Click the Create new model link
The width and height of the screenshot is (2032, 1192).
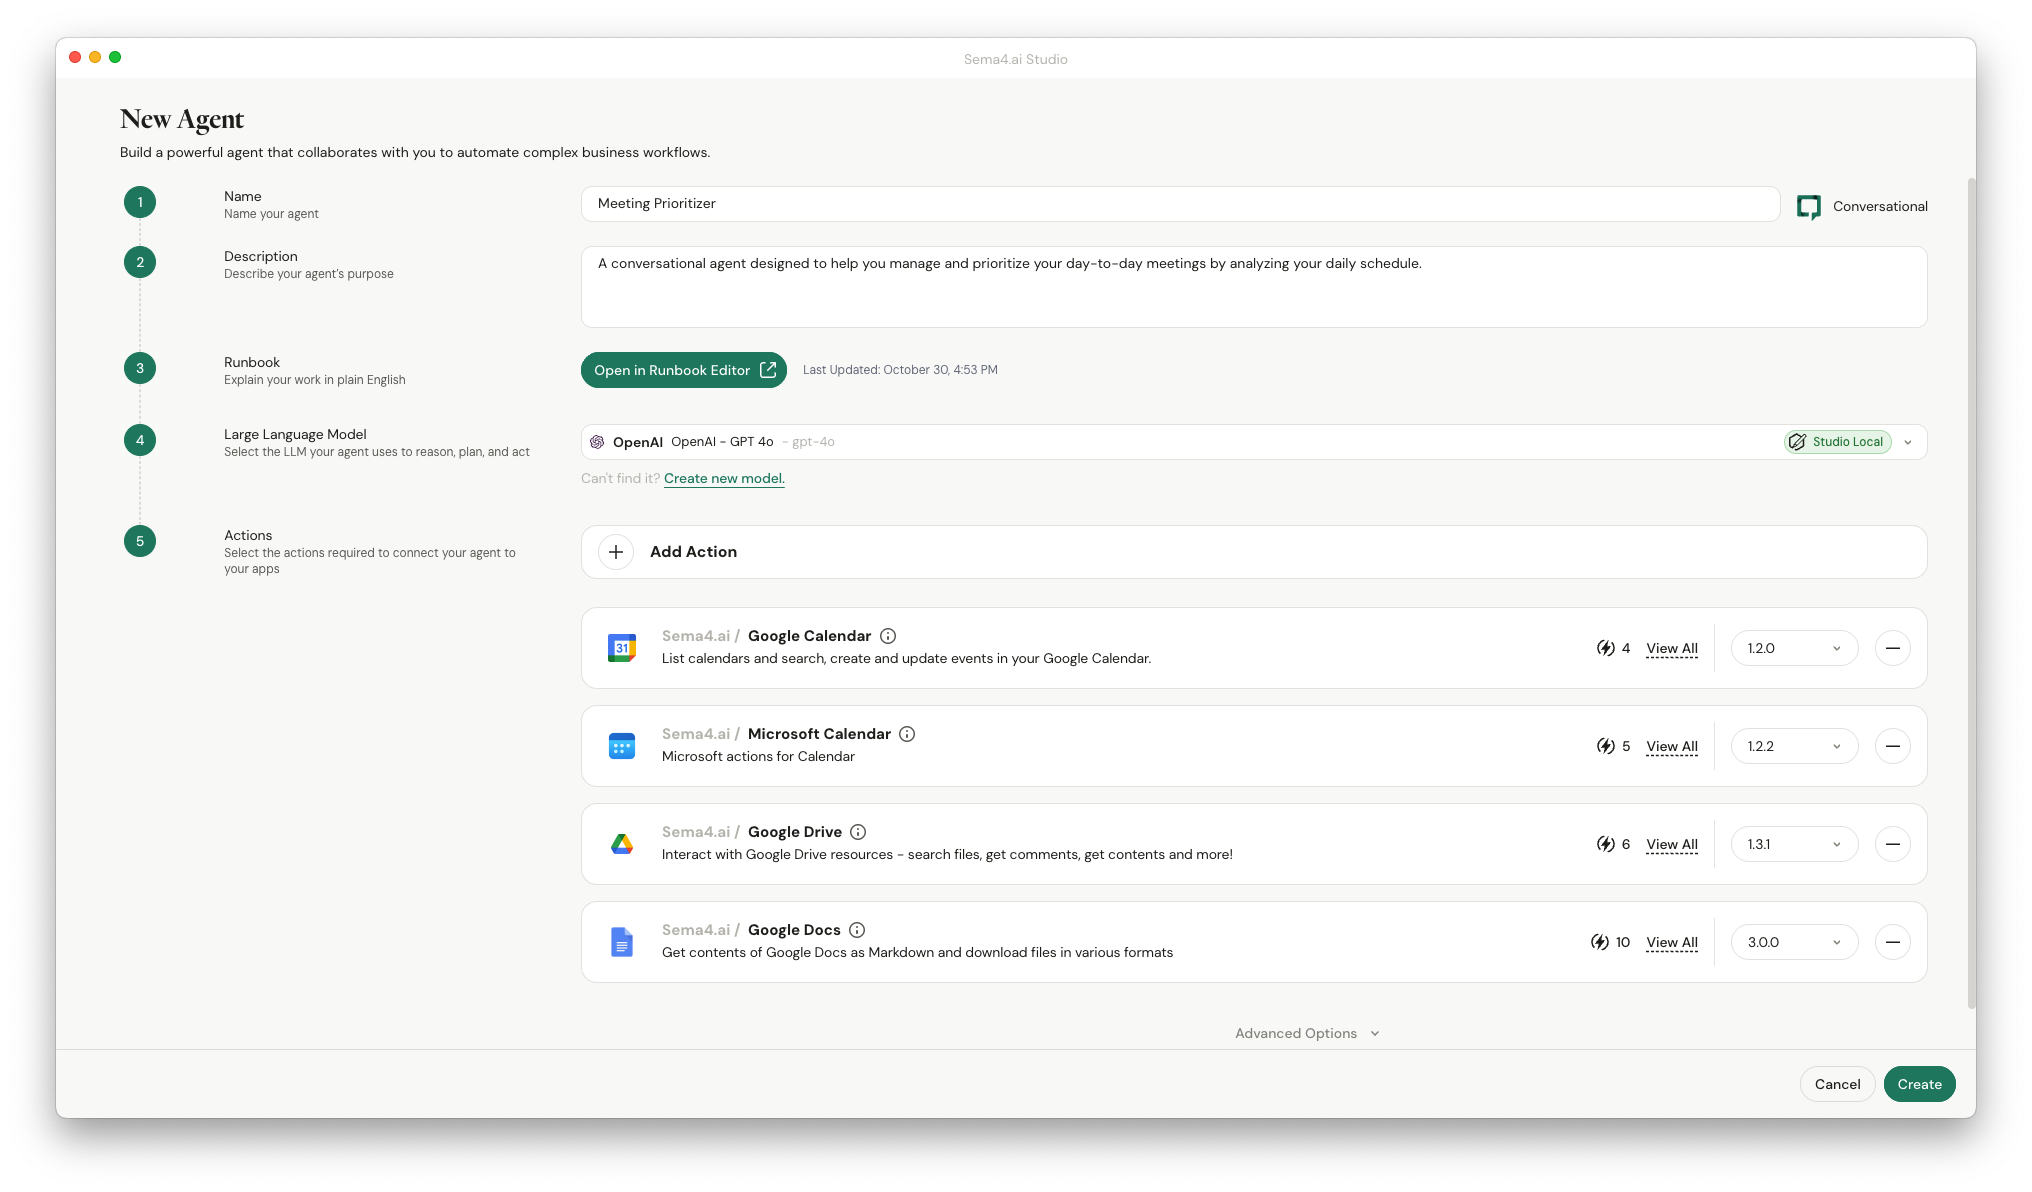pyautogui.click(x=724, y=478)
